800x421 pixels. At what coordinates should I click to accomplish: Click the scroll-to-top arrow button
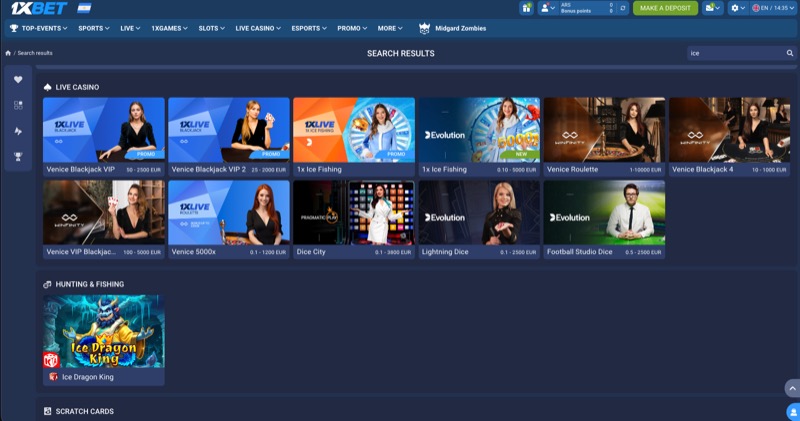pos(792,388)
